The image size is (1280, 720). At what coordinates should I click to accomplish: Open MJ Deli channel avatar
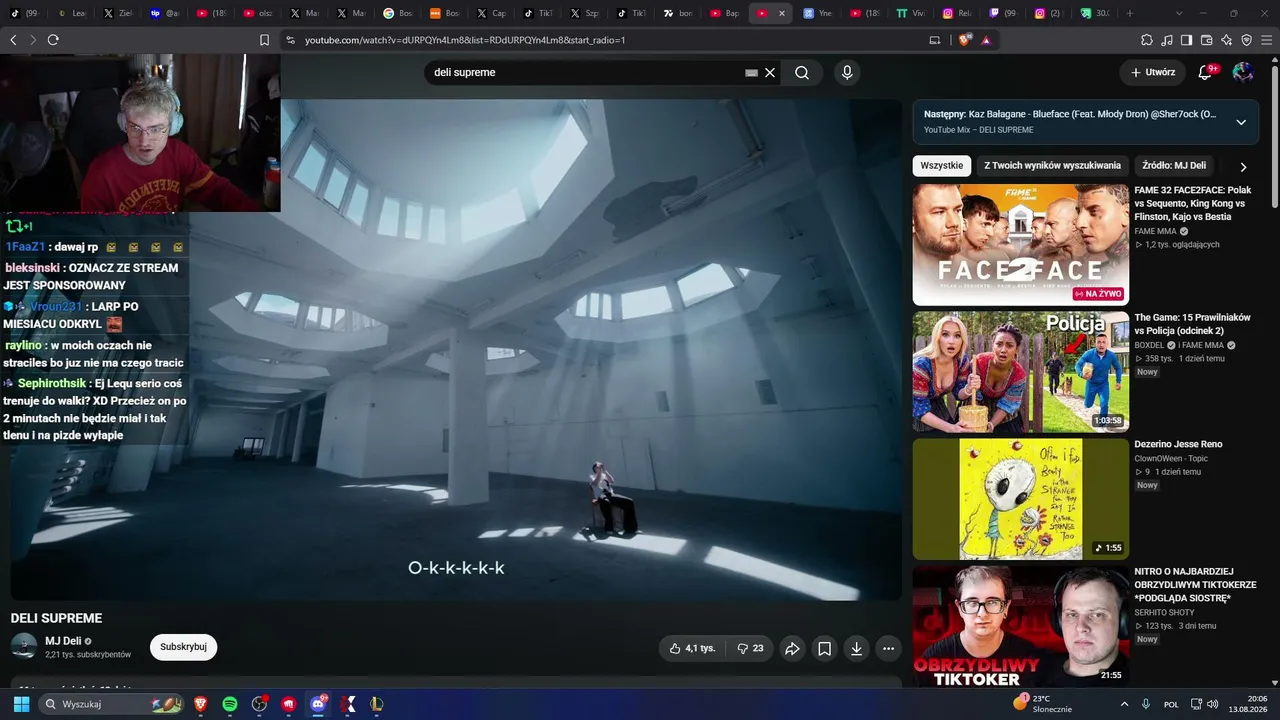pos(24,646)
